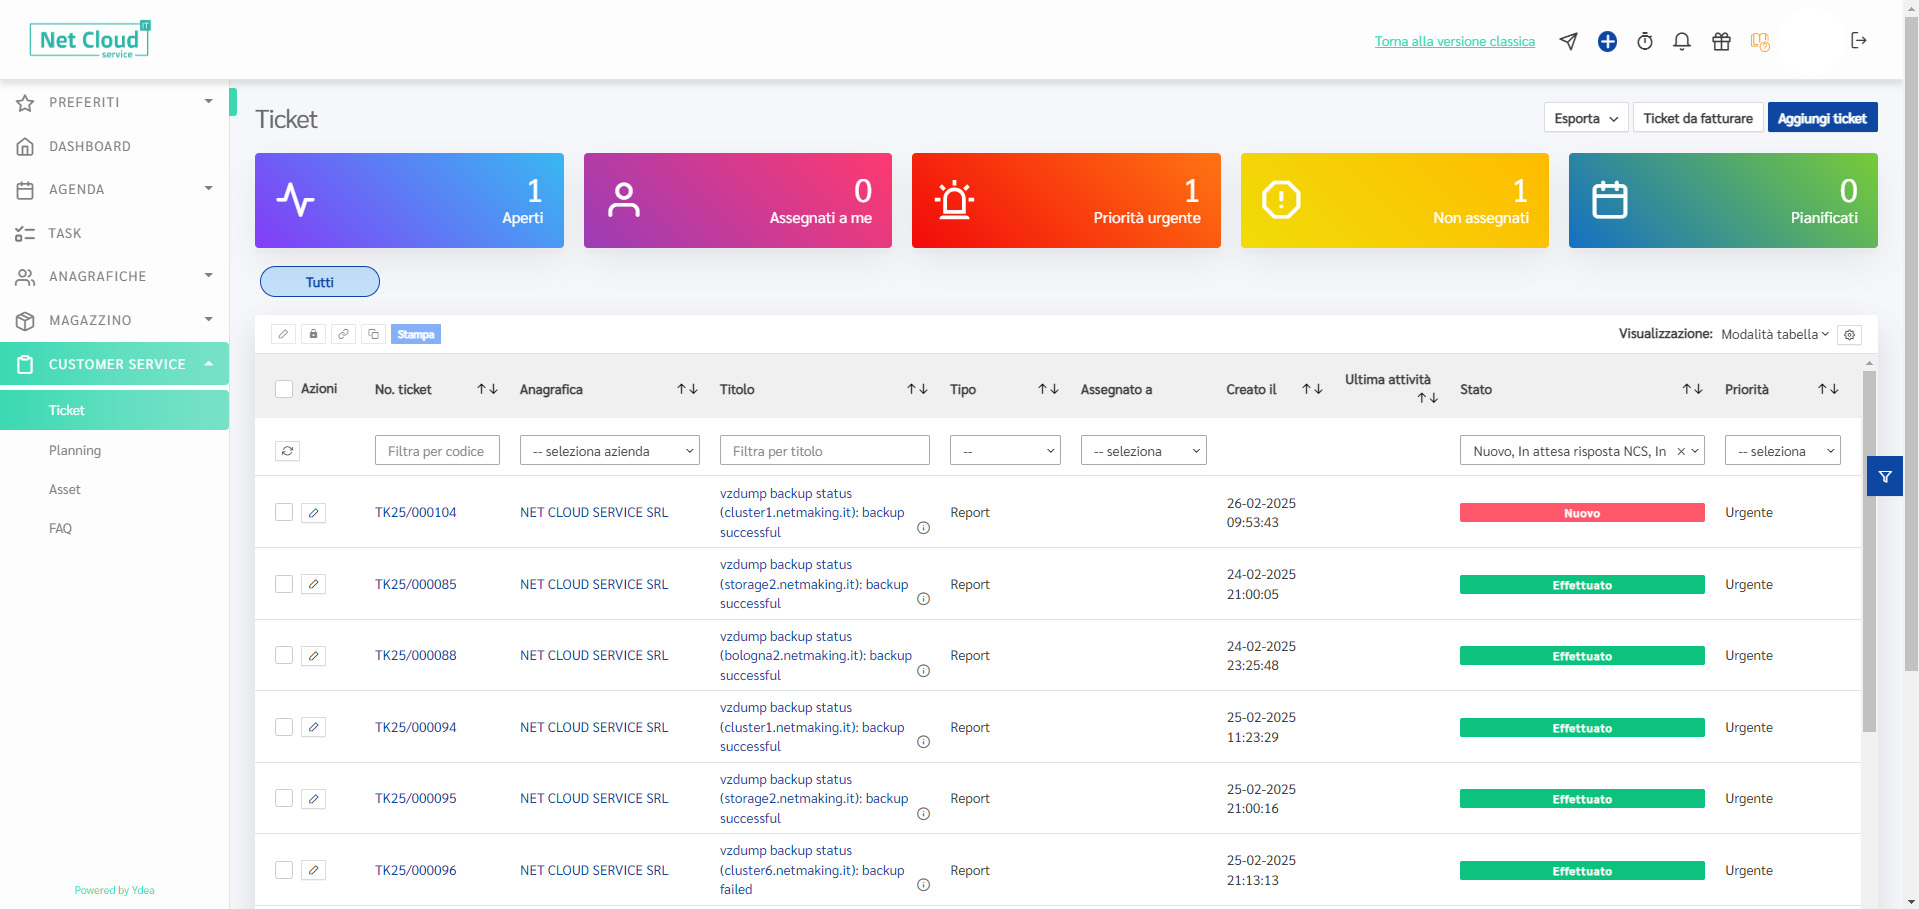Image resolution: width=1919 pixels, height=909 pixels.
Task: Click the logout icon
Action: click(1859, 40)
